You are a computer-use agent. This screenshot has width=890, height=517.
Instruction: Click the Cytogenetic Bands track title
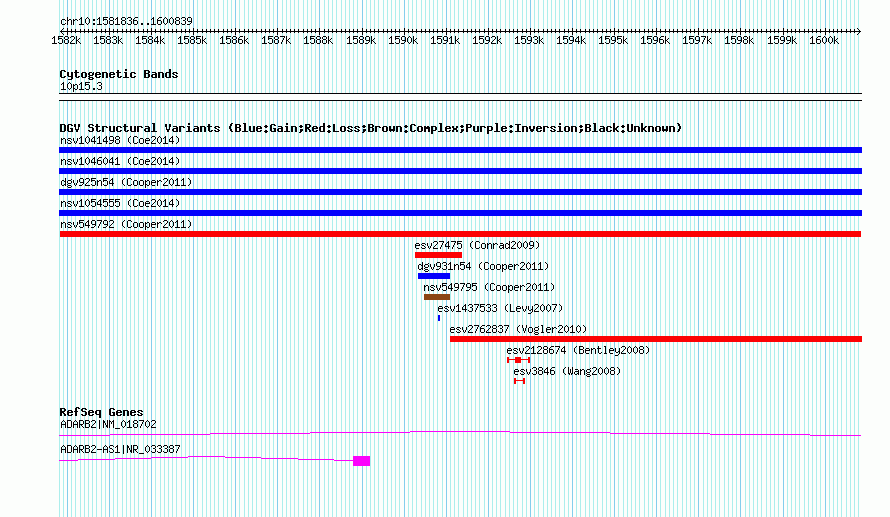tap(119, 74)
